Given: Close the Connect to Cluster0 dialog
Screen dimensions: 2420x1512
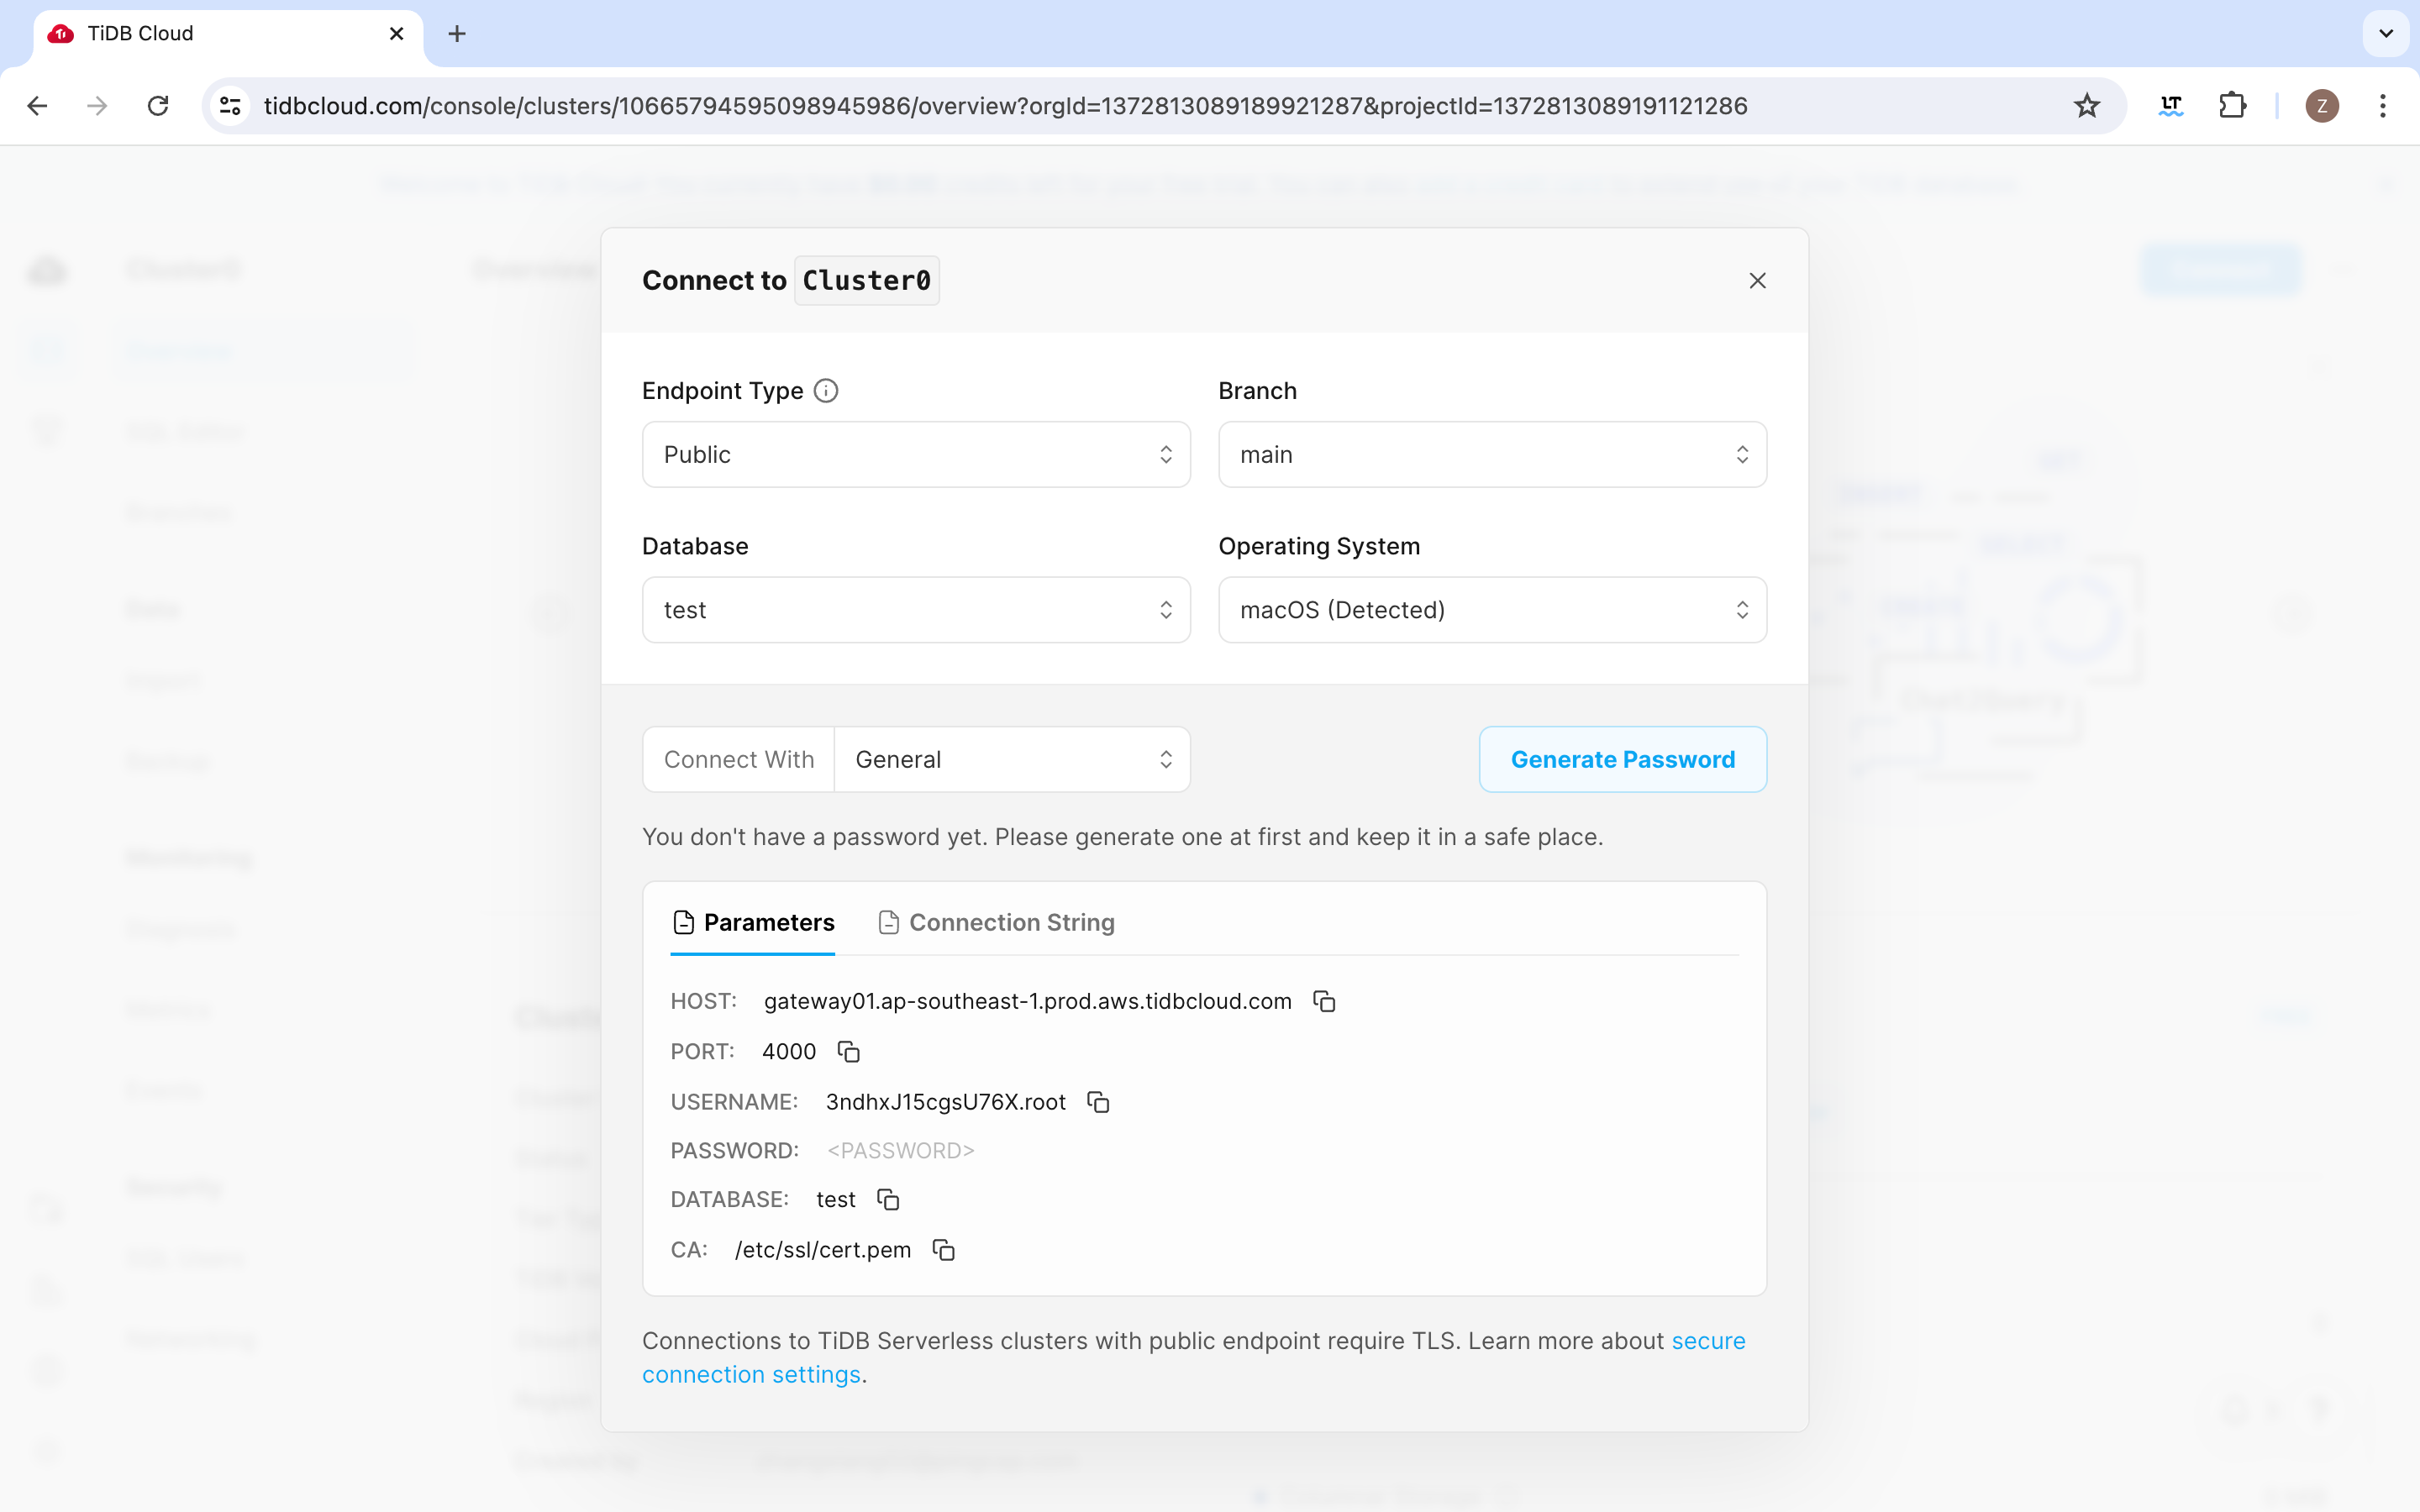Looking at the screenshot, I should [x=1757, y=281].
